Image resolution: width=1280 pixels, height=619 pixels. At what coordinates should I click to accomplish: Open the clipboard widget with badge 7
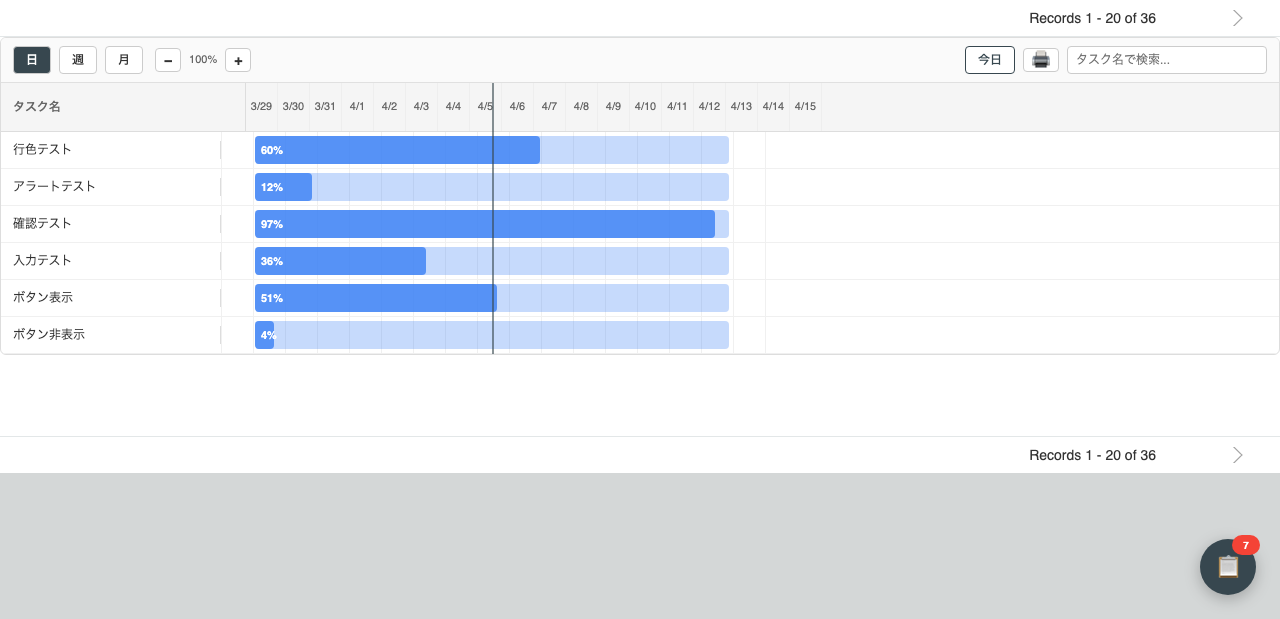(1228, 567)
